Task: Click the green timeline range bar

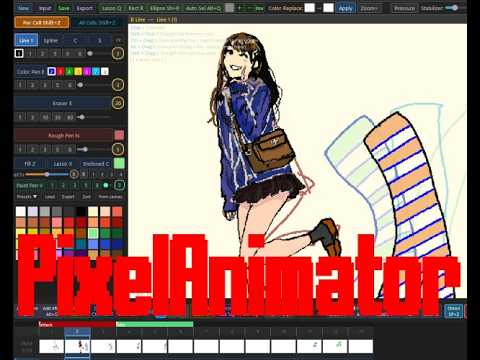Action: (x=155, y=324)
